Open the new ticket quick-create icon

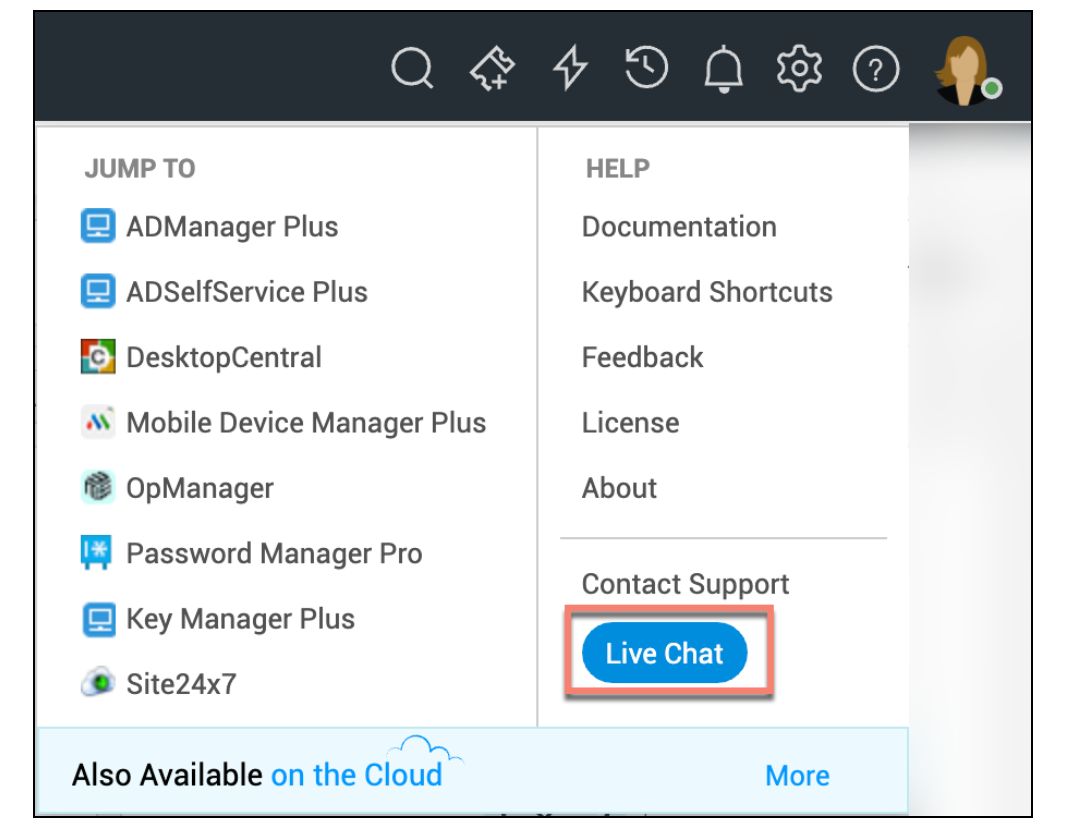tap(492, 70)
